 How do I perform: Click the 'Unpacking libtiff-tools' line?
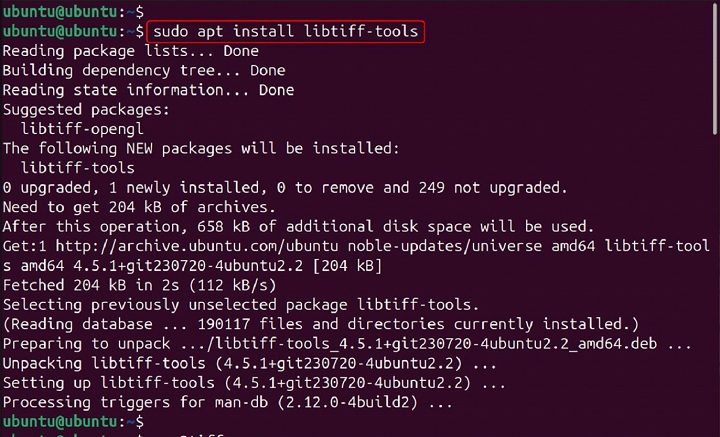232,364
